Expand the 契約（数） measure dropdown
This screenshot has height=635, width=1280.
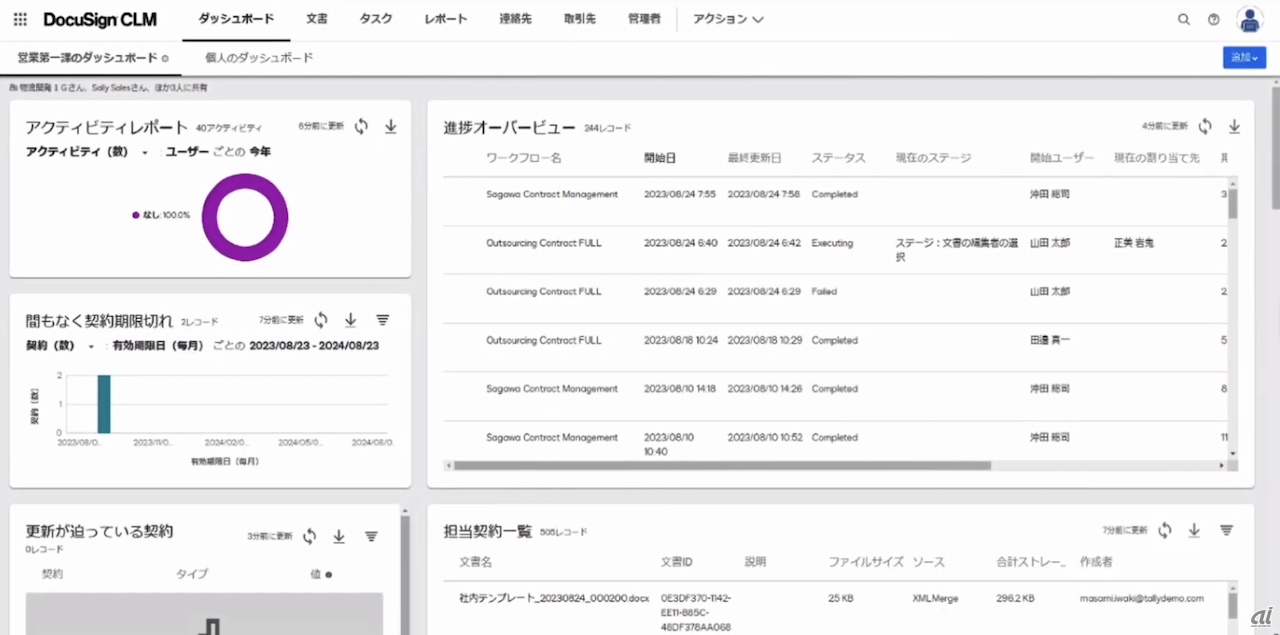coord(92,347)
